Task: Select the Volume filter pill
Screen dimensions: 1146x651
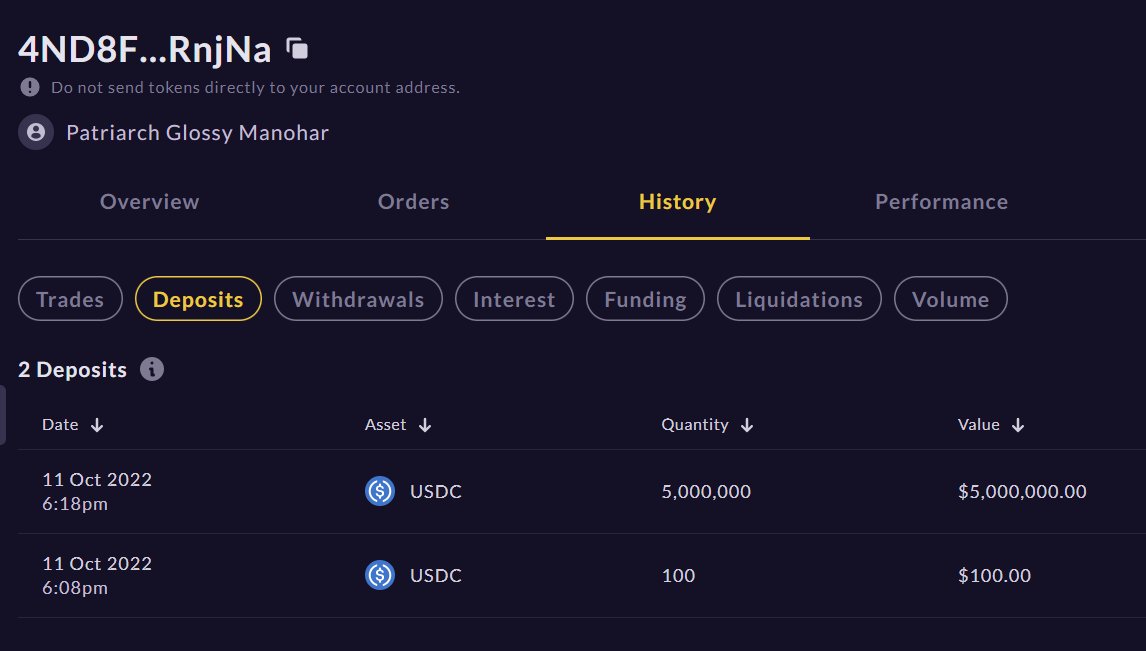Action: pos(950,299)
